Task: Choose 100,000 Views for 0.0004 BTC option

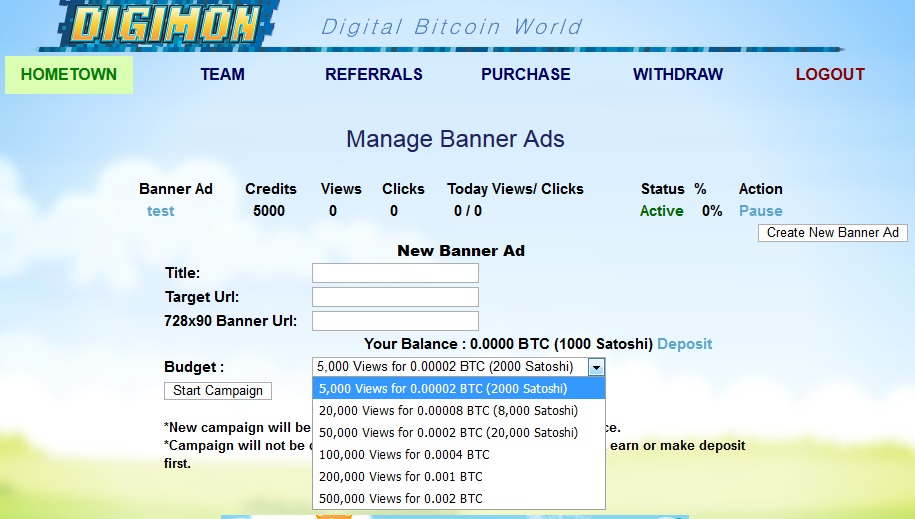Action: (459, 455)
